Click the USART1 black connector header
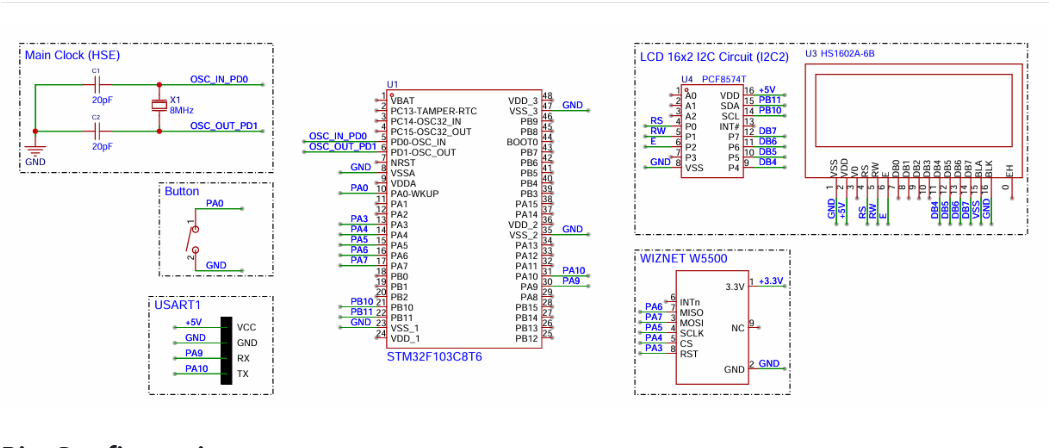 pyautogui.click(x=226, y=350)
